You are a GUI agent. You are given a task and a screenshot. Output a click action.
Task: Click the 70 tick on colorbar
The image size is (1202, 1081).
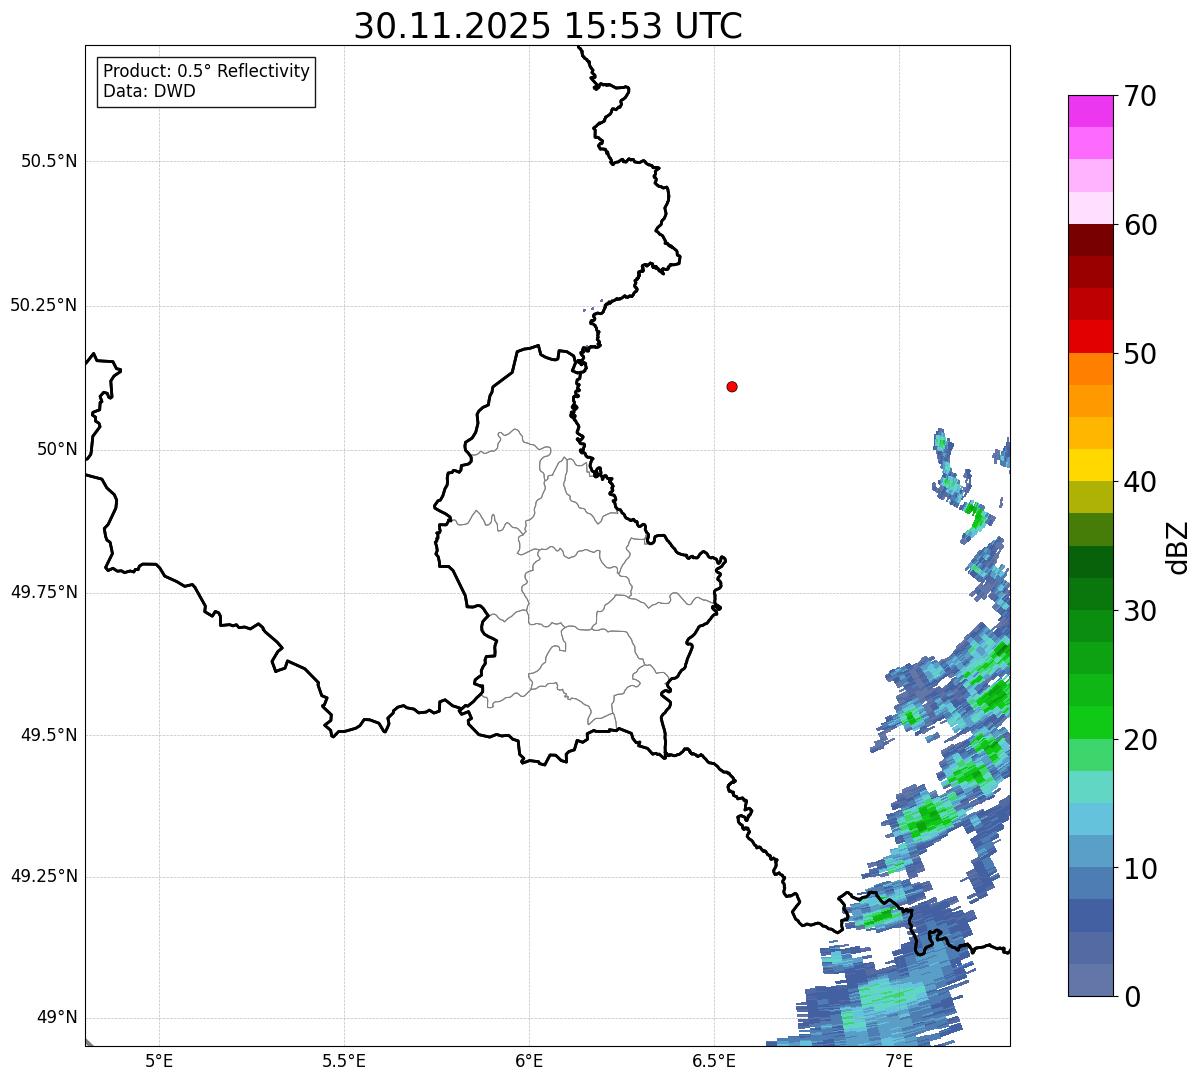tap(1140, 96)
